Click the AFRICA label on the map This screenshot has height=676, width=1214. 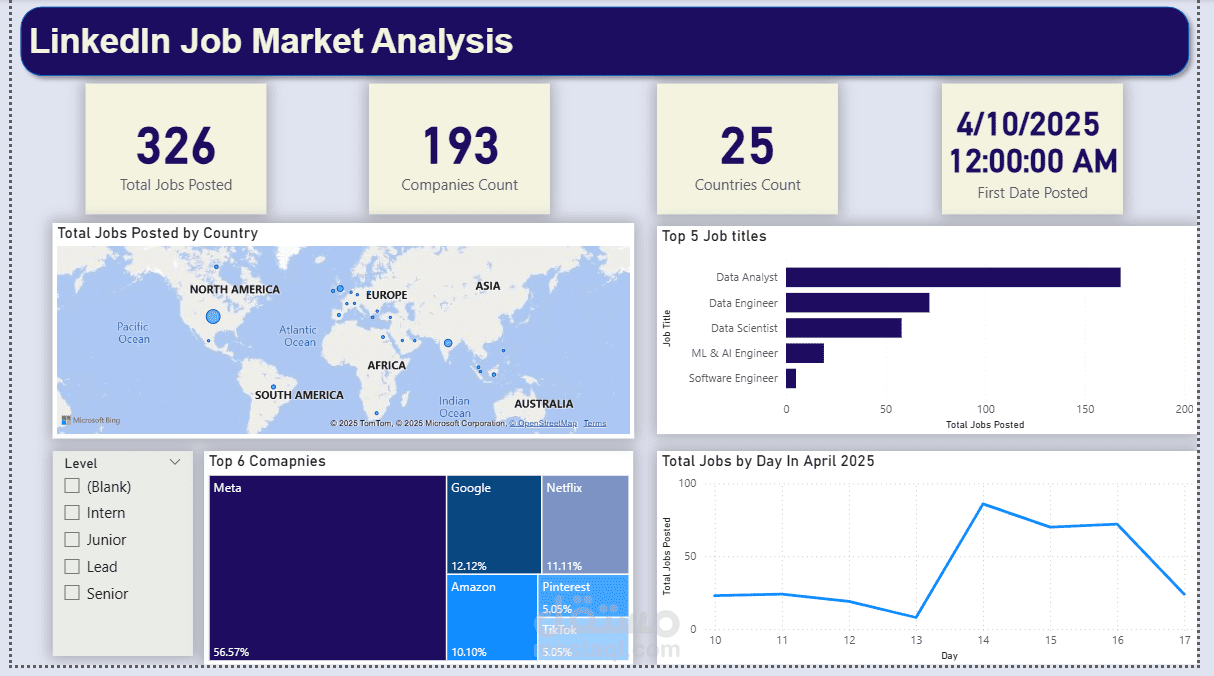point(387,366)
